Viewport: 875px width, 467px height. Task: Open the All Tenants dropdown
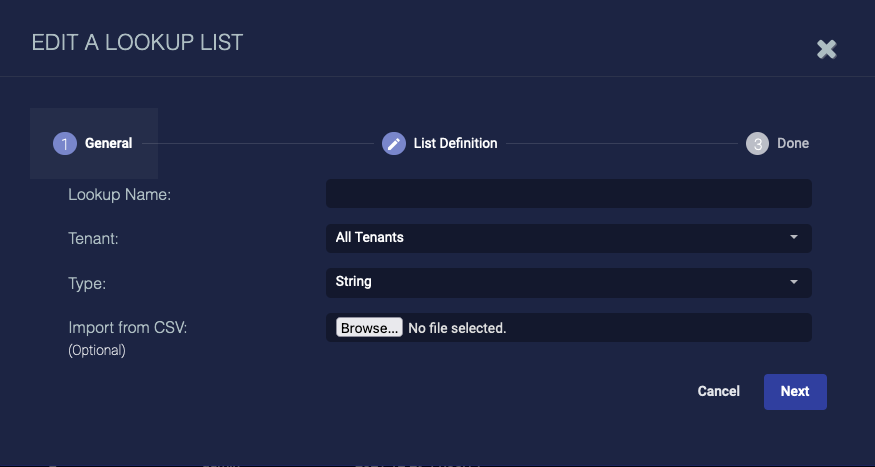point(560,238)
